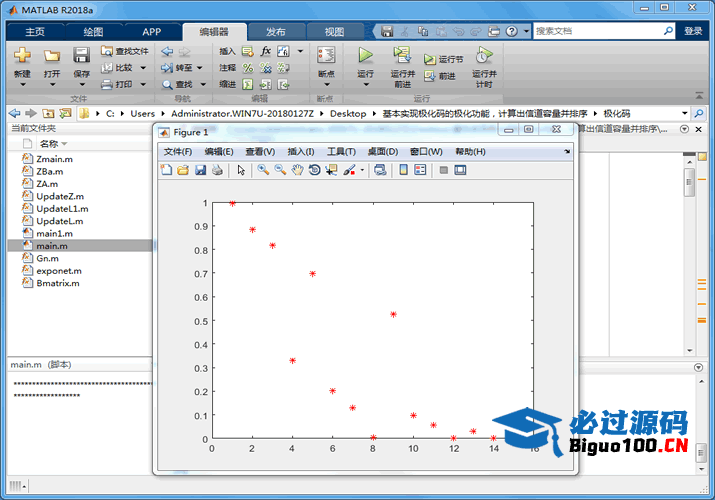Click Hide Plot Tools icon
The width and height of the screenshot is (715, 500).
point(443,170)
